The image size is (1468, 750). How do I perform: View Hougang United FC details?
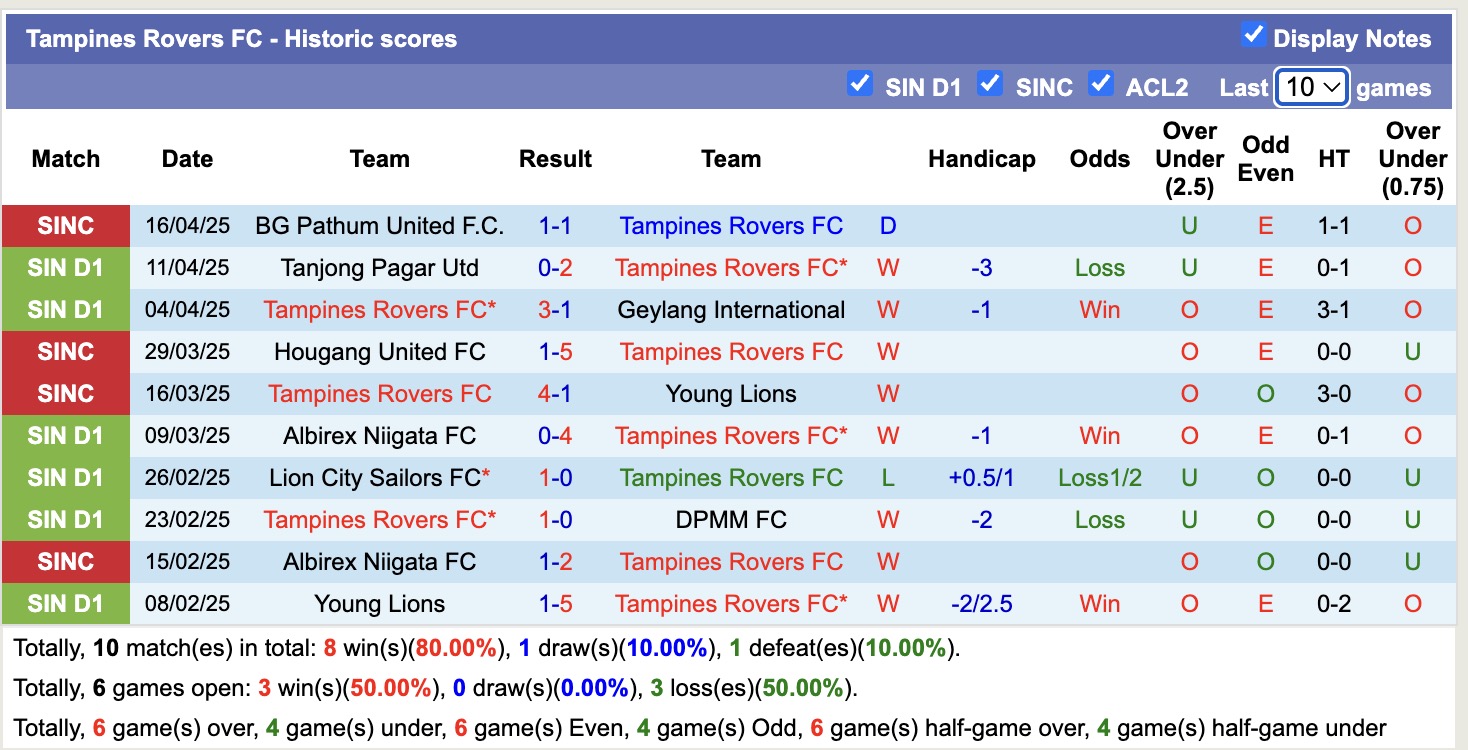tap(380, 352)
